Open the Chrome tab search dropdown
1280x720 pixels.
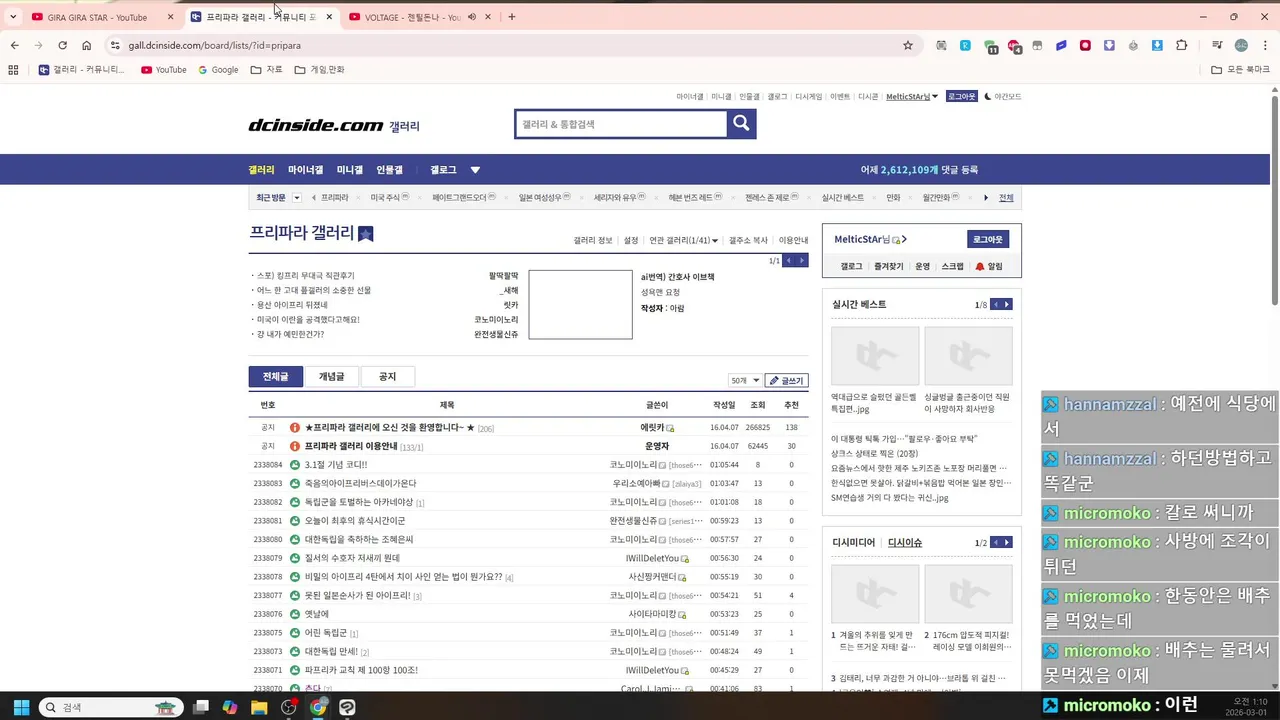[13, 17]
